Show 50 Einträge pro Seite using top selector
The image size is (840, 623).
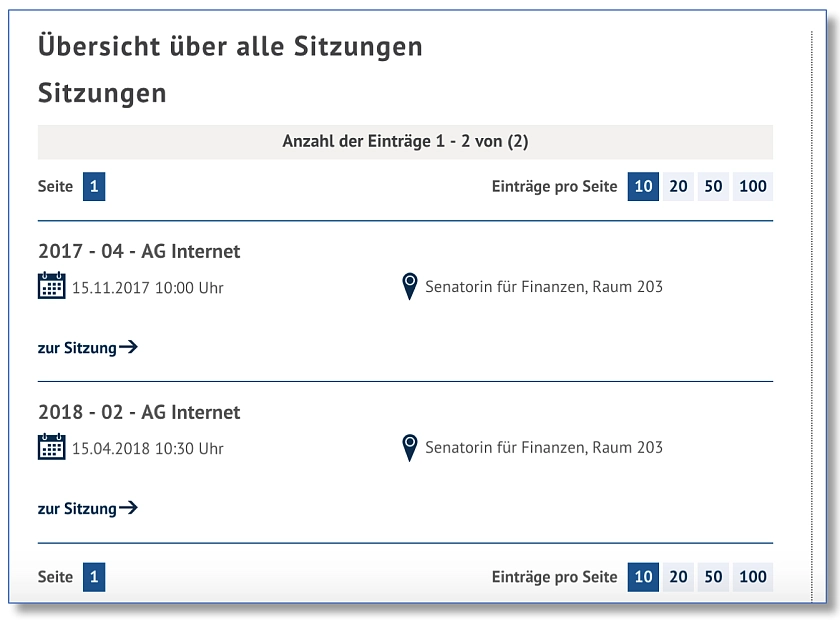point(713,186)
